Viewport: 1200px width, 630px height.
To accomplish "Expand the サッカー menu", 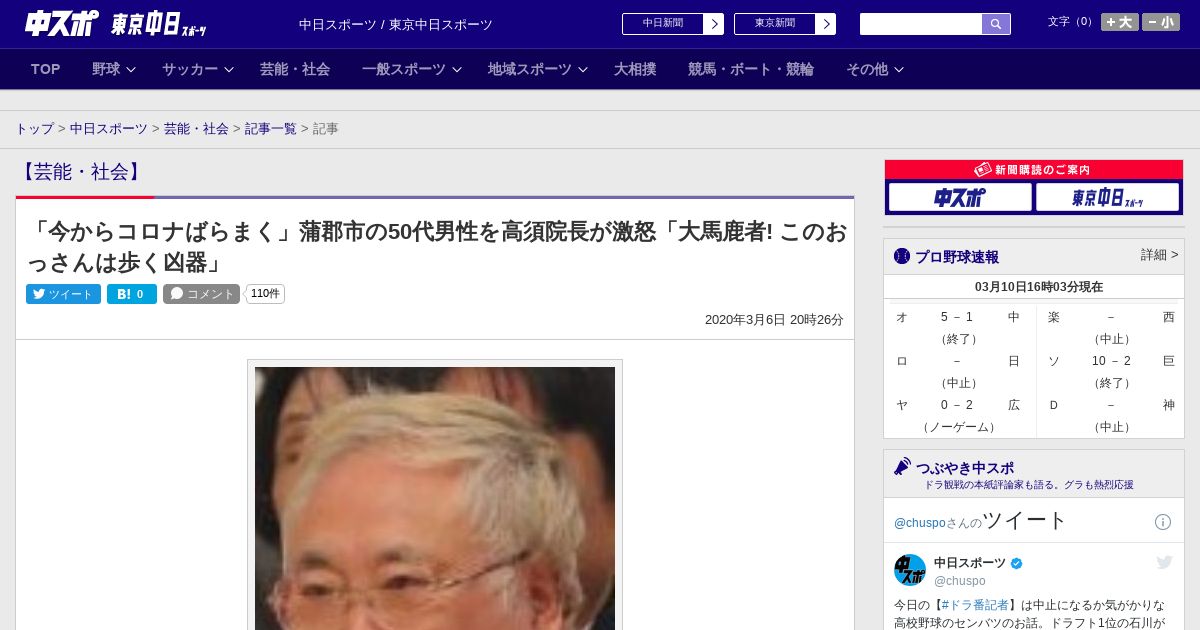I will pyautogui.click(x=198, y=69).
